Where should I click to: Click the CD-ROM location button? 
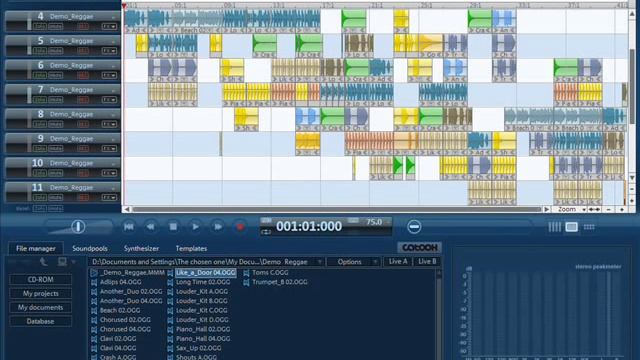tap(40, 280)
